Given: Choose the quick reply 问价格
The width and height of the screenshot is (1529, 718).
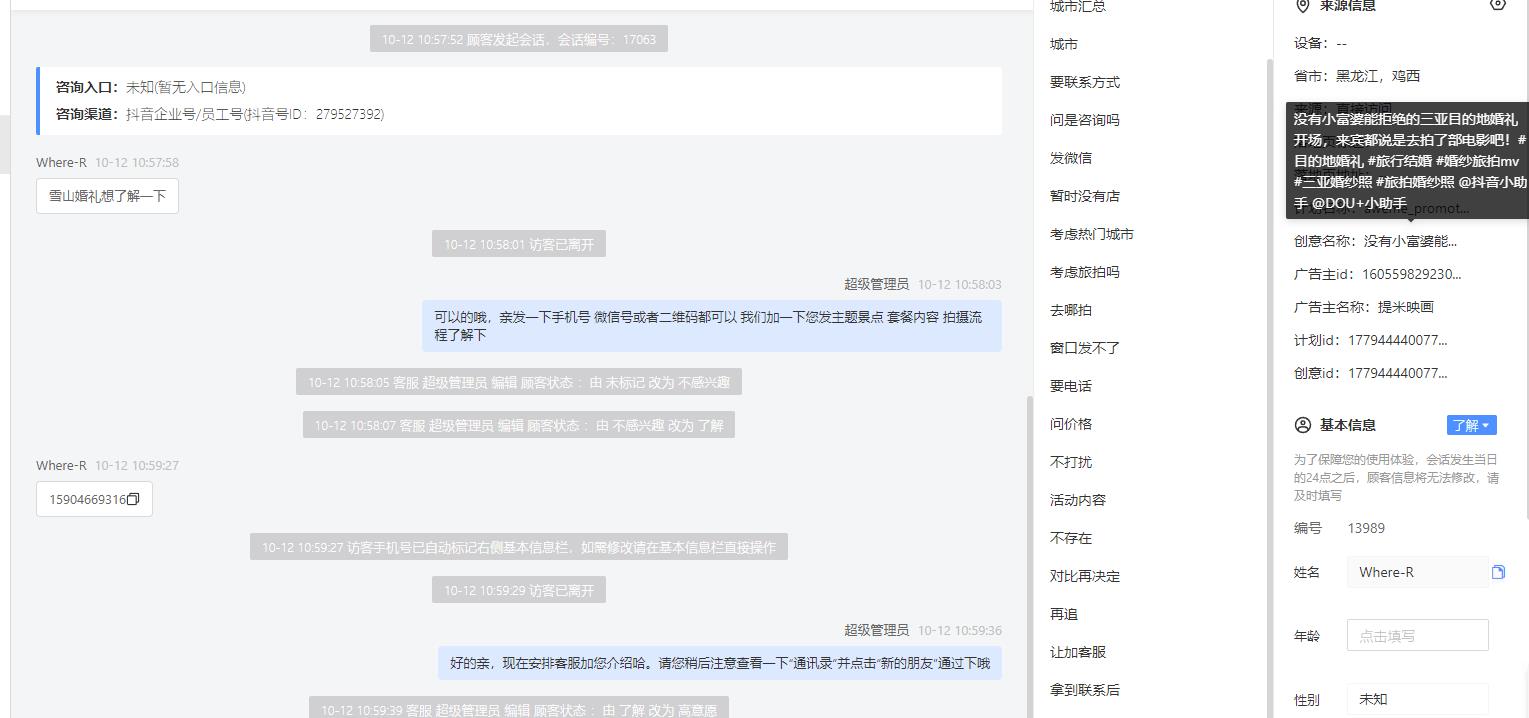Looking at the screenshot, I should (x=1071, y=424).
